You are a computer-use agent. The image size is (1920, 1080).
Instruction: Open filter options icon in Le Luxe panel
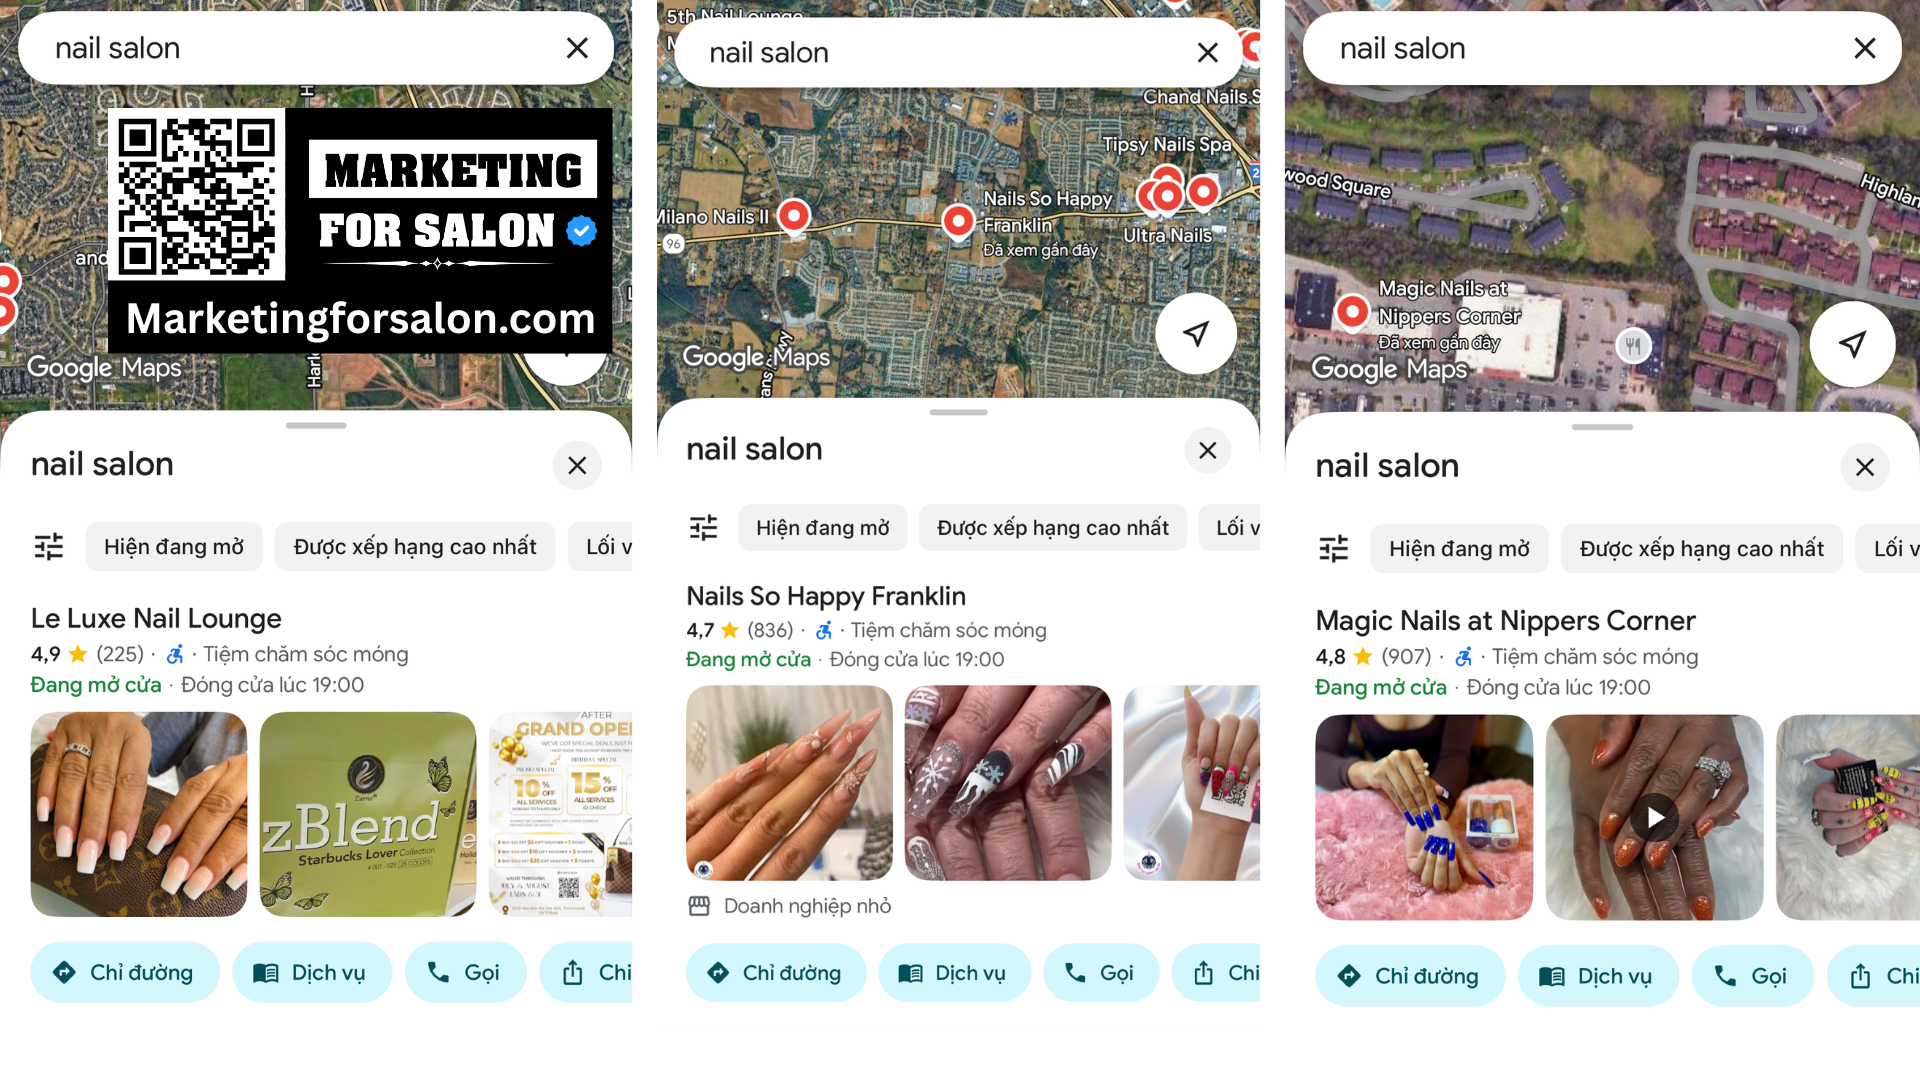coord(49,546)
